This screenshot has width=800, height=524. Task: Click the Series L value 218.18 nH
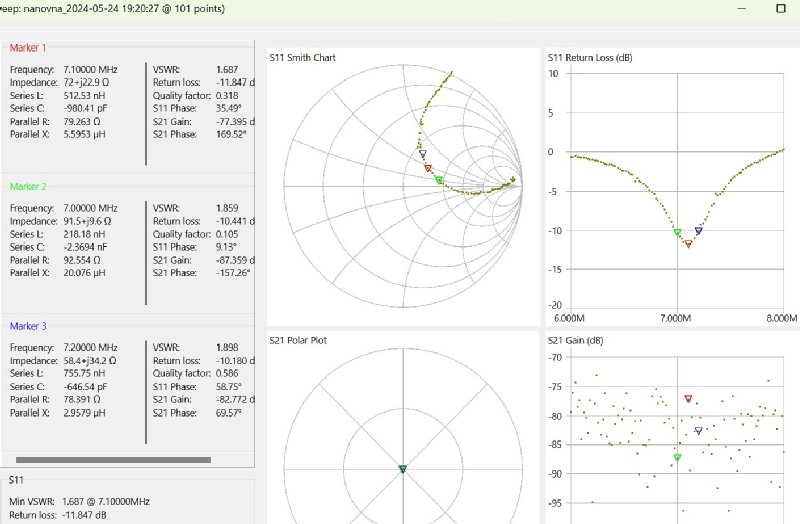tap(84, 234)
